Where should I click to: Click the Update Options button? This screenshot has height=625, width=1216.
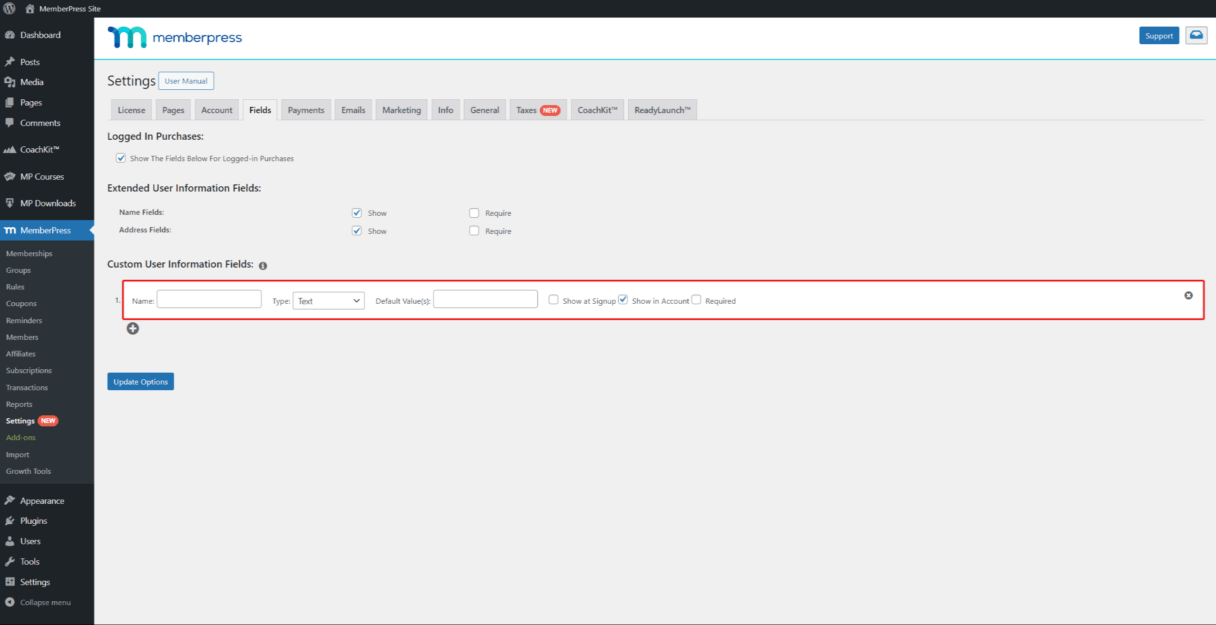[x=140, y=382]
